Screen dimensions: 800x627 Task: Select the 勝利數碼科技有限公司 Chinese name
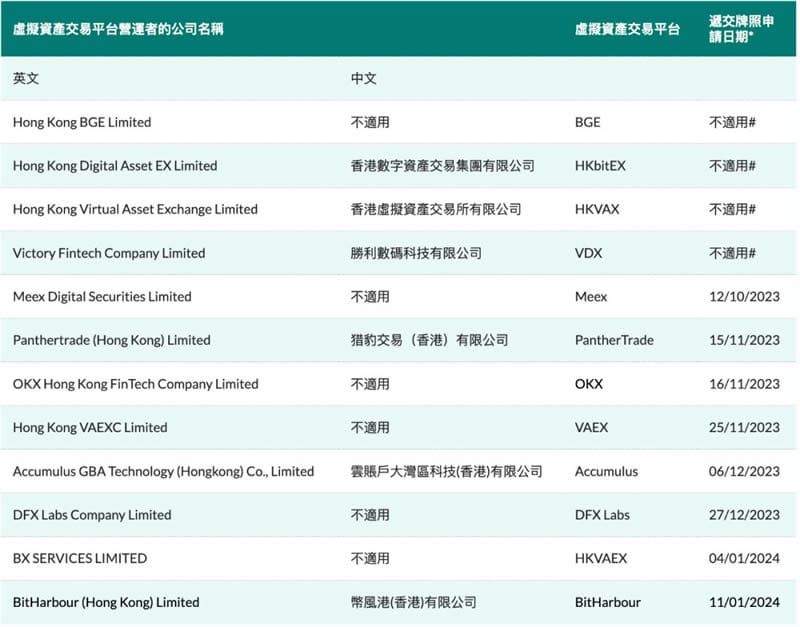[x=416, y=253]
